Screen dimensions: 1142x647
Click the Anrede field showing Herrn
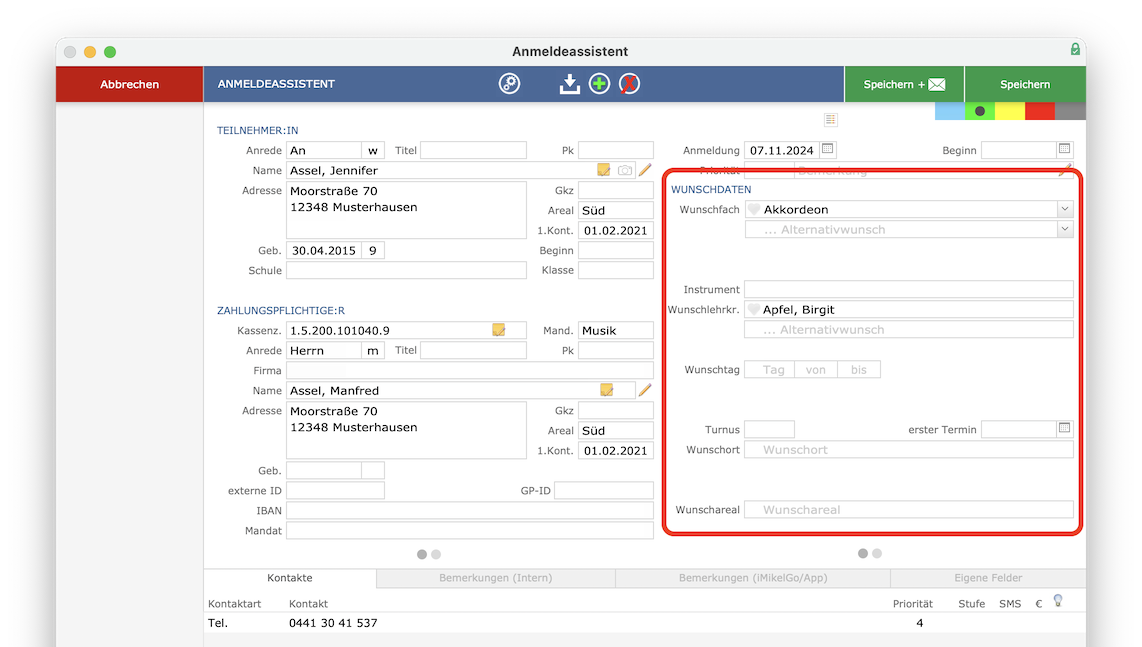click(x=324, y=350)
